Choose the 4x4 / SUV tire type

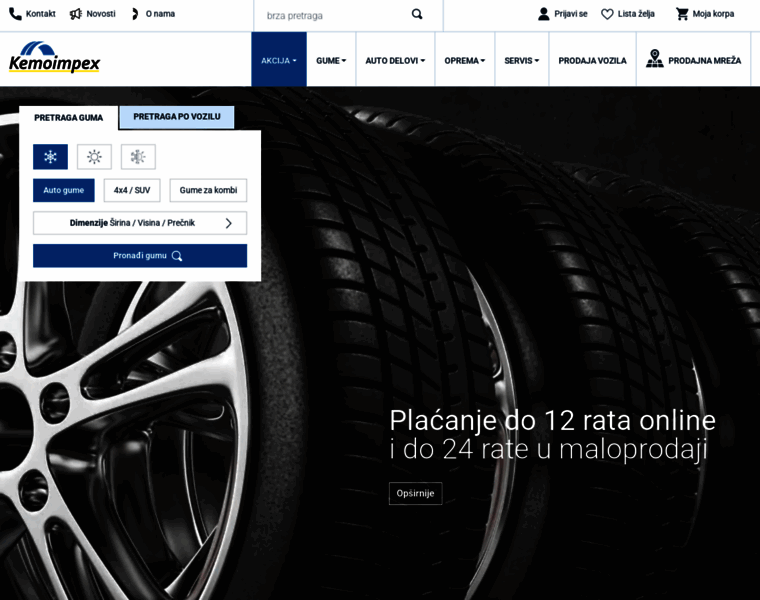coord(132,190)
